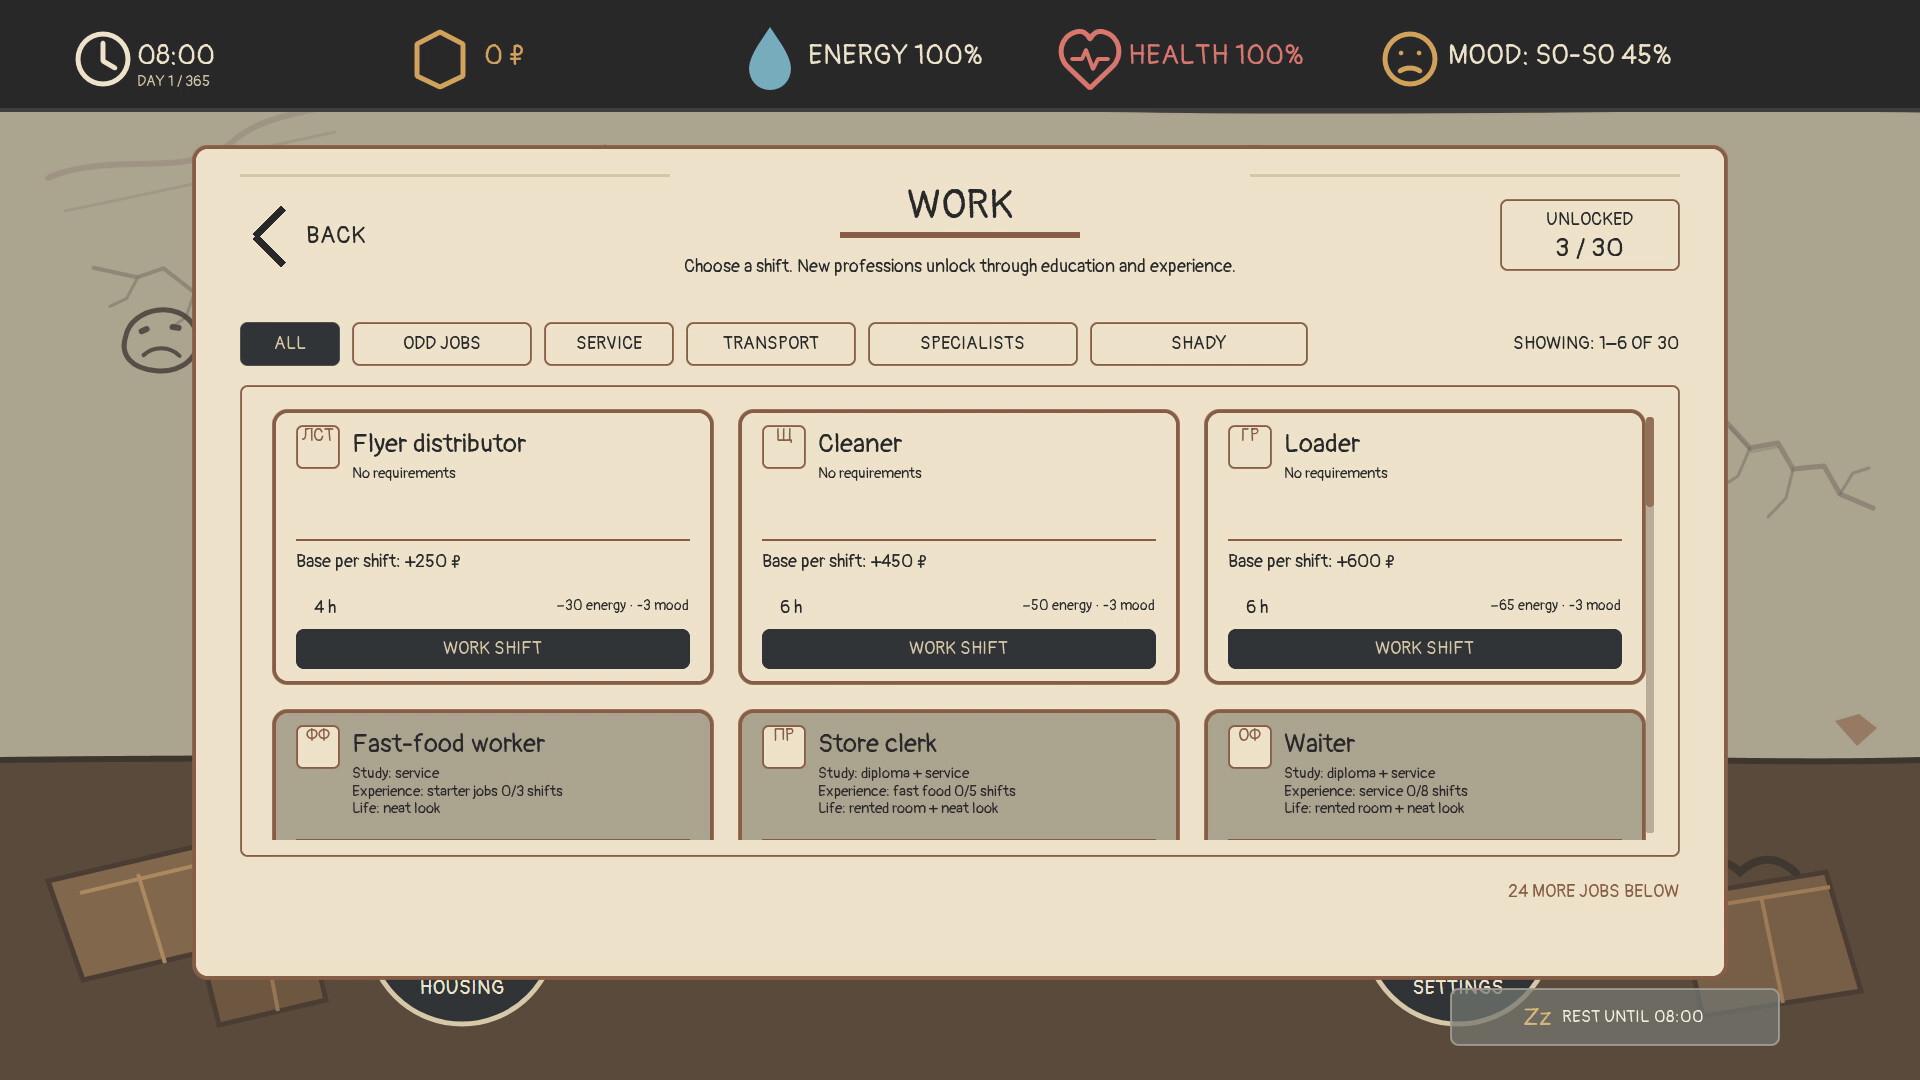Viewport: 1920px width, 1080px height.
Task: Click the Waiter locked card title
Action: pyautogui.click(x=1320, y=744)
